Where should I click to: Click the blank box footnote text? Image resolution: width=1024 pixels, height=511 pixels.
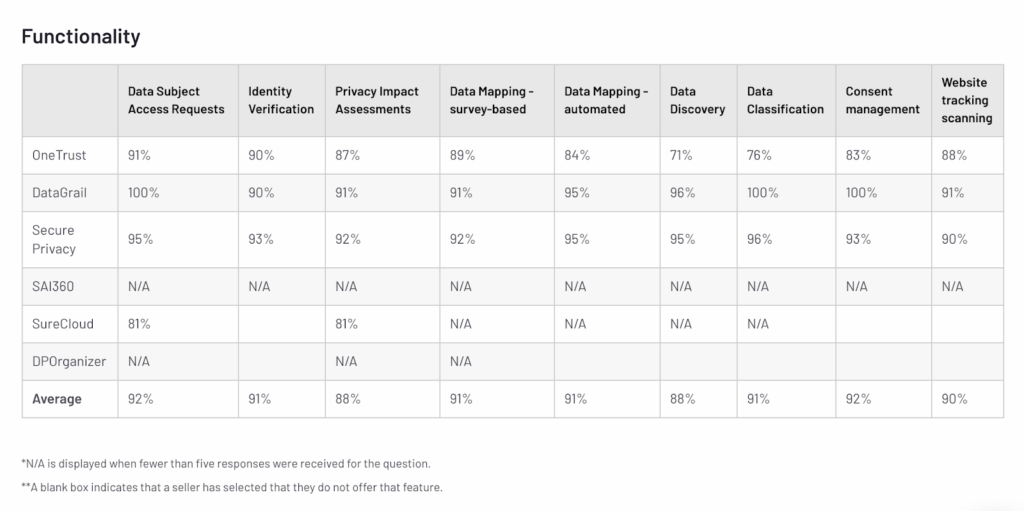click(x=231, y=487)
